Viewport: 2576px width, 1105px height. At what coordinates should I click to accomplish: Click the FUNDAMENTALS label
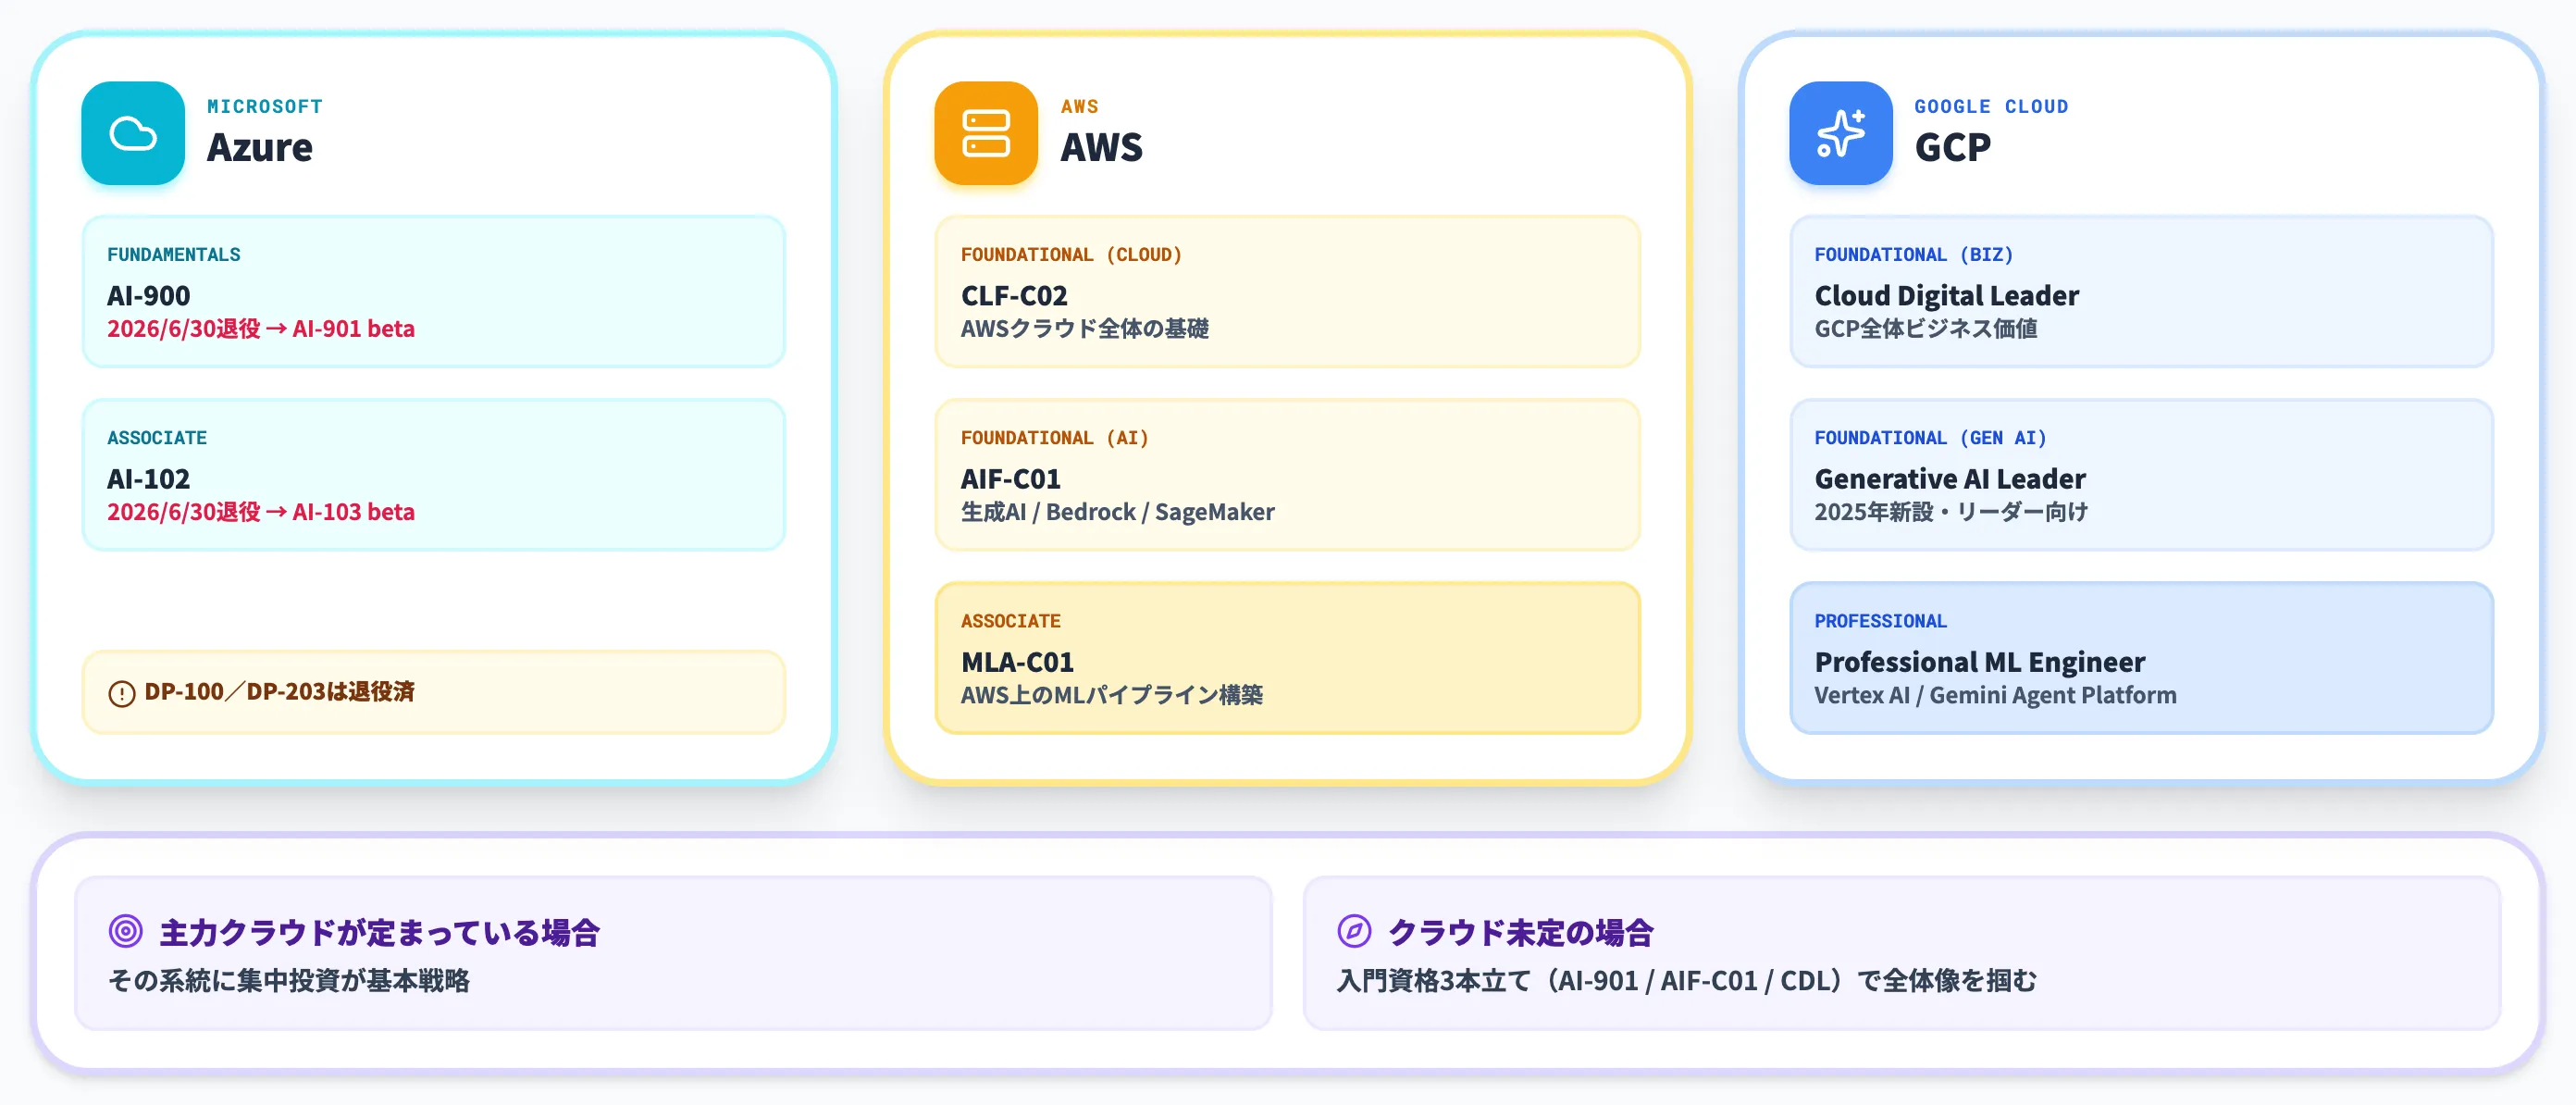point(174,254)
